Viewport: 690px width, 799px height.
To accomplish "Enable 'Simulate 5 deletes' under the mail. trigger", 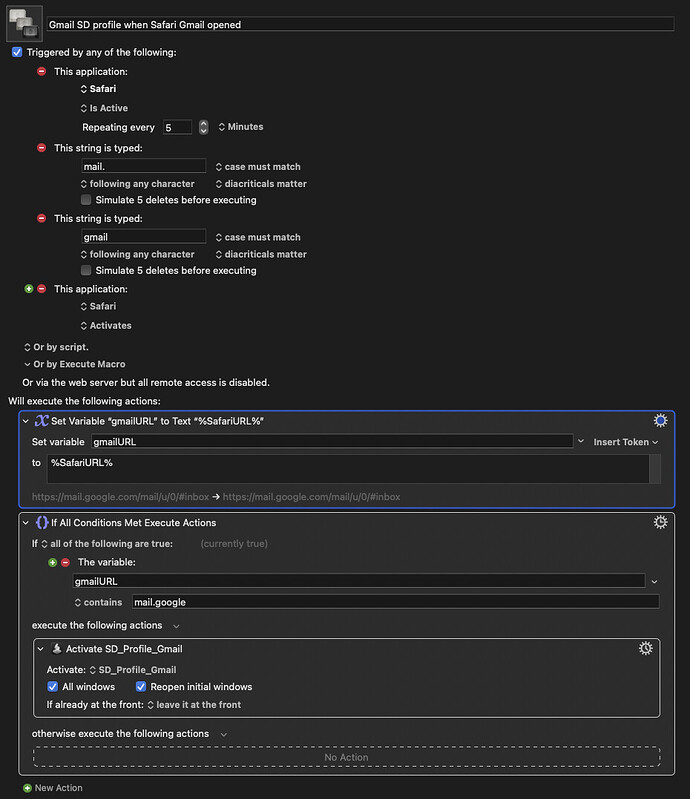I will point(87,200).
